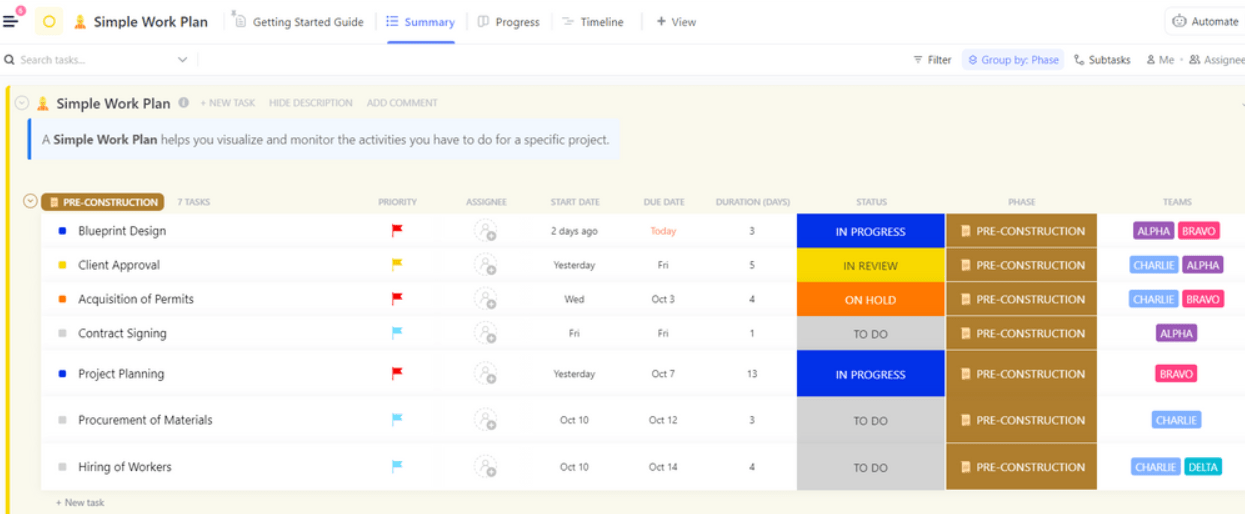
Task: Open the hamburger sidebar menu
Action: click(11, 21)
